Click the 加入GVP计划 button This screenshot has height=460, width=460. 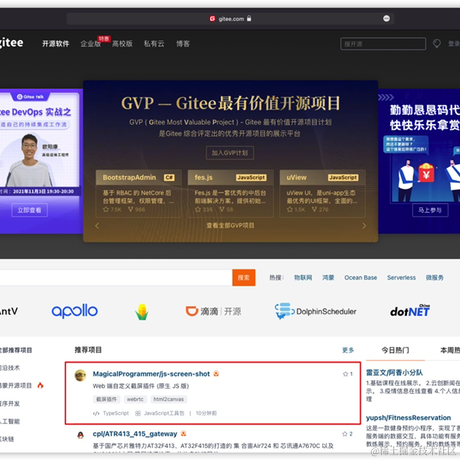(230, 153)
